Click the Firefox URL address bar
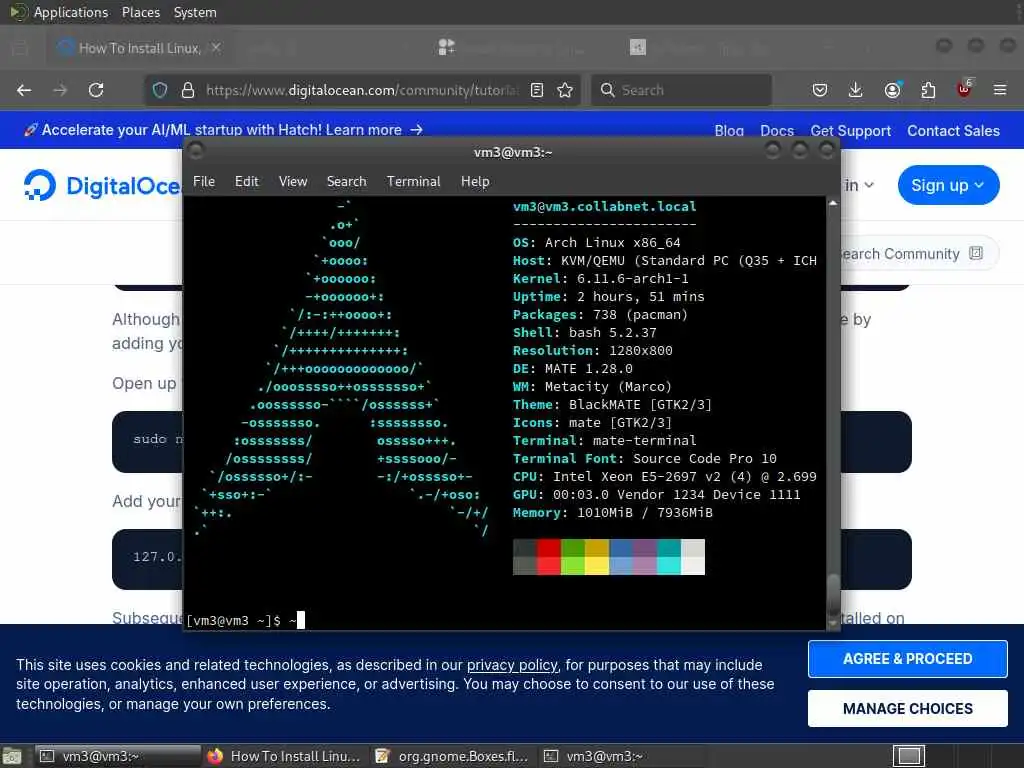The image size is (1024, 768). click(362, 90)
